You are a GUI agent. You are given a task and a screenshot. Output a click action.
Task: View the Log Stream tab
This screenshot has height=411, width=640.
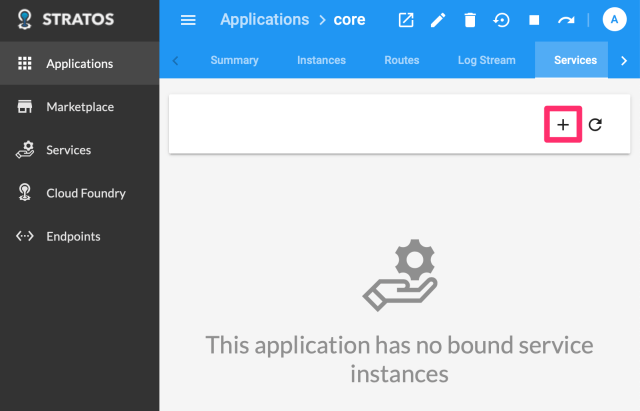486,60
